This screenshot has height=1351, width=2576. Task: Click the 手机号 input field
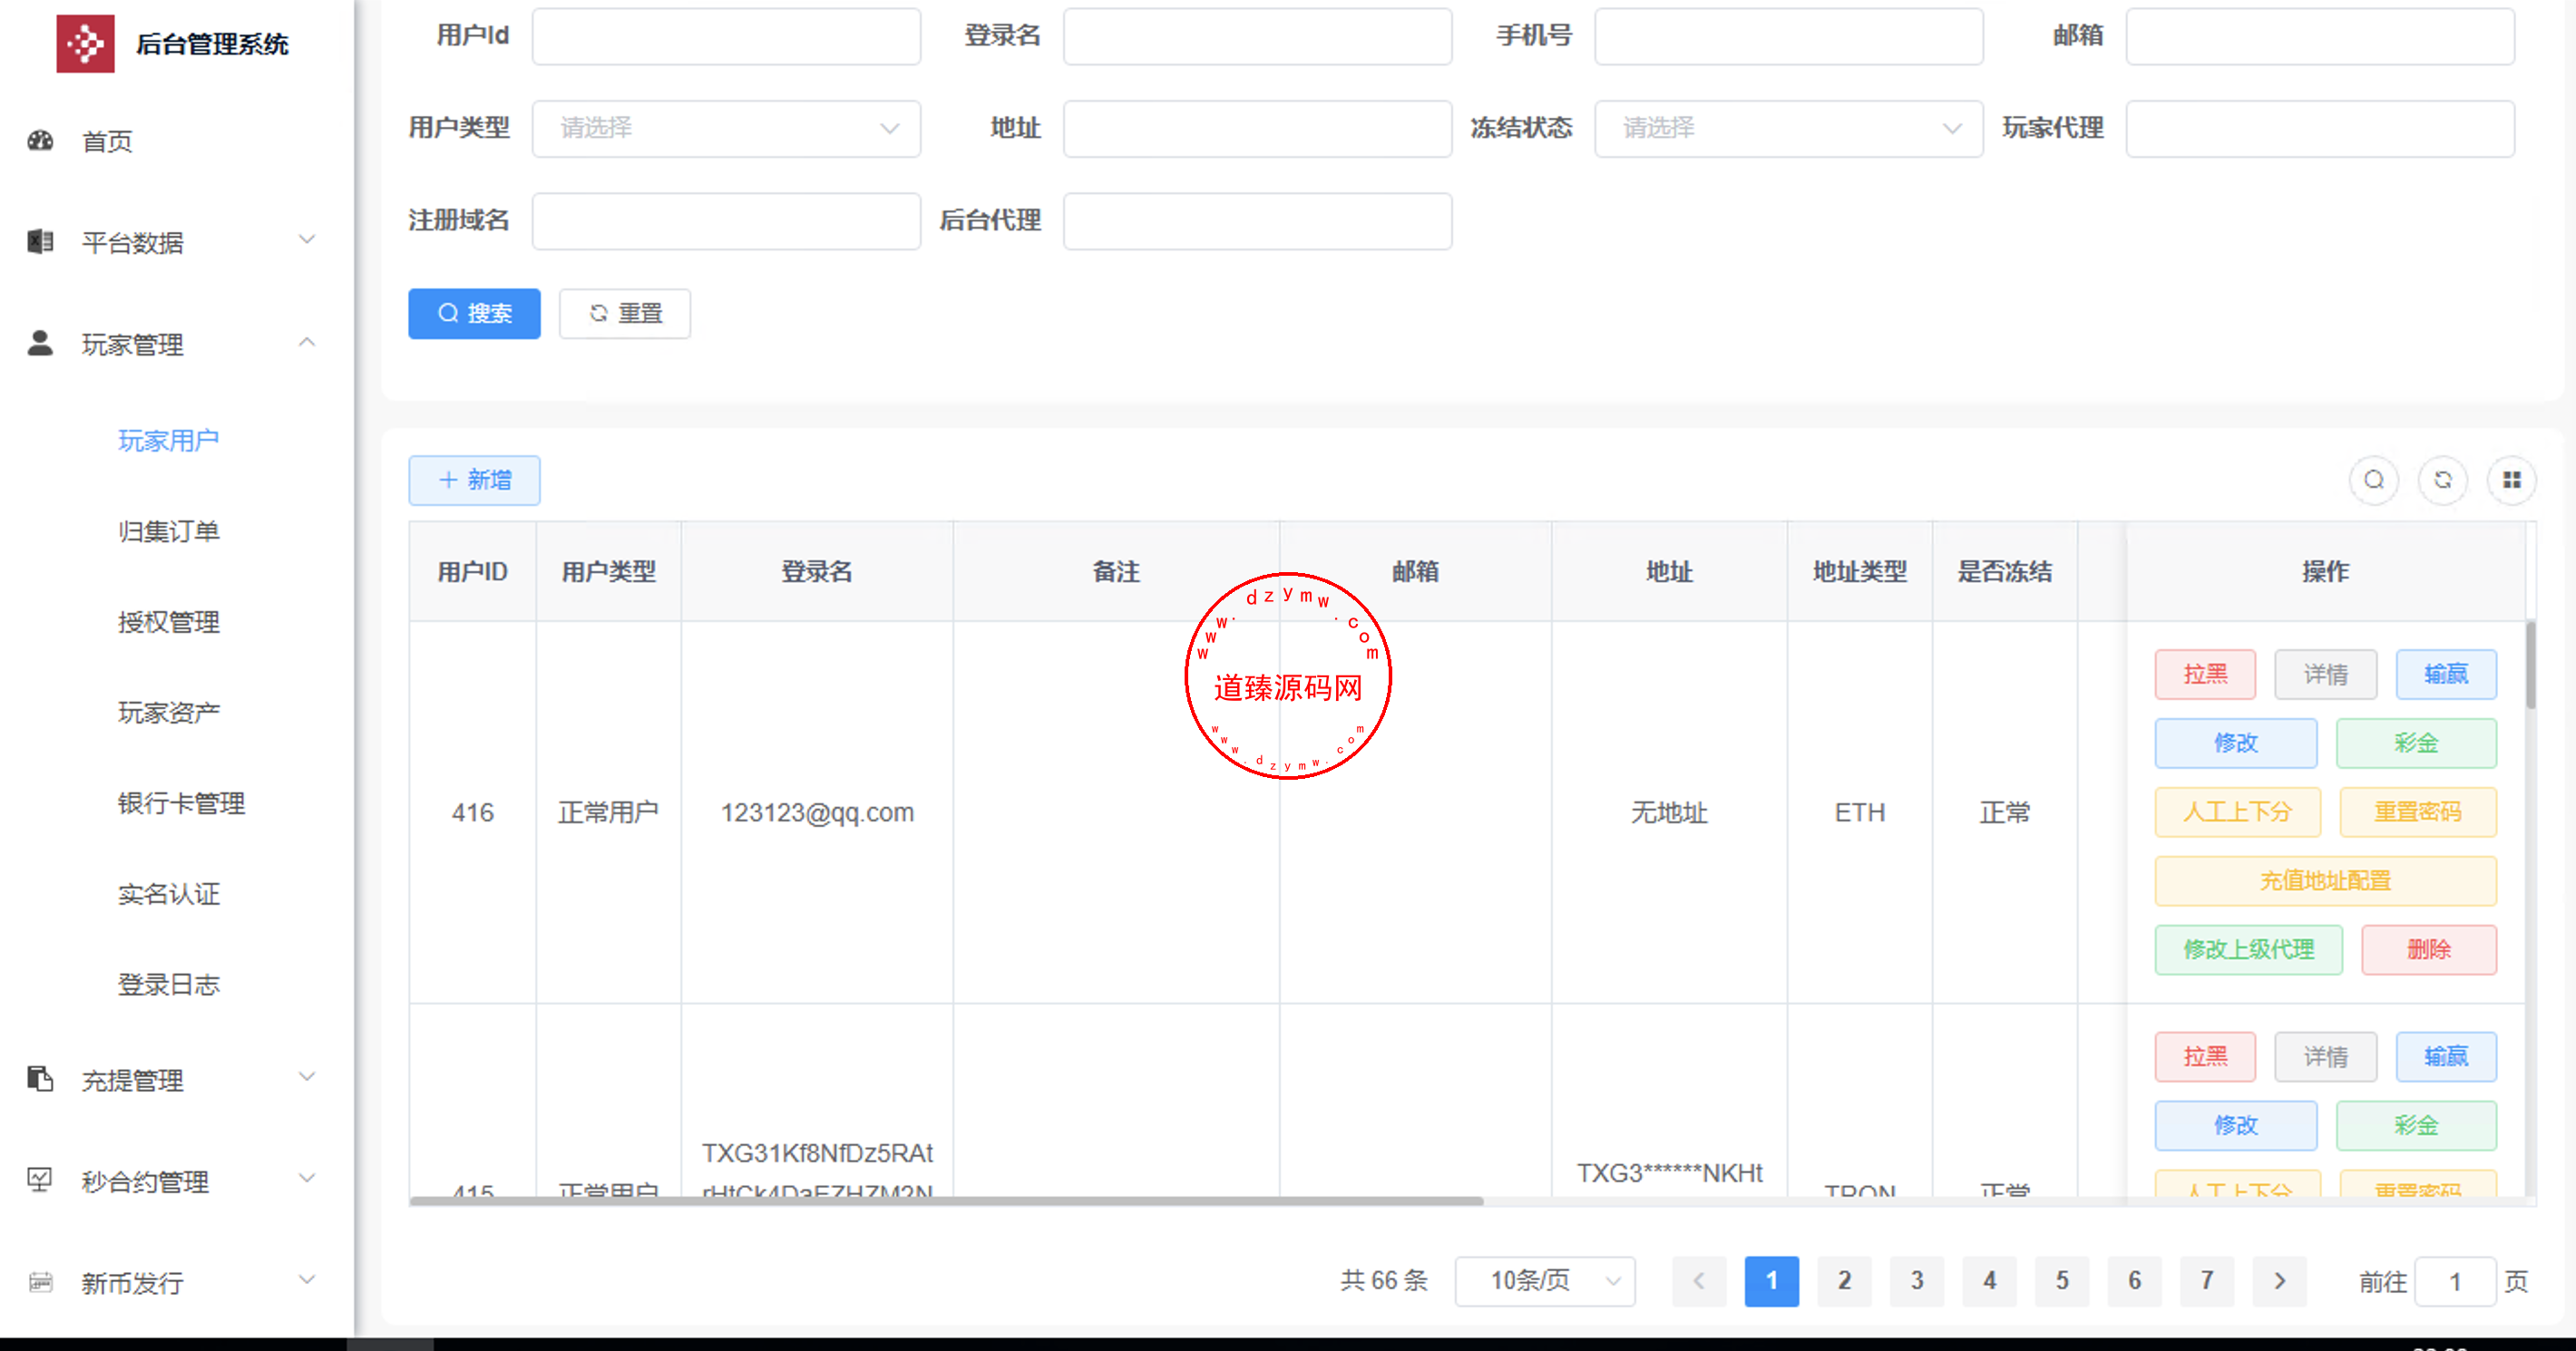(x=1789, y=36)
